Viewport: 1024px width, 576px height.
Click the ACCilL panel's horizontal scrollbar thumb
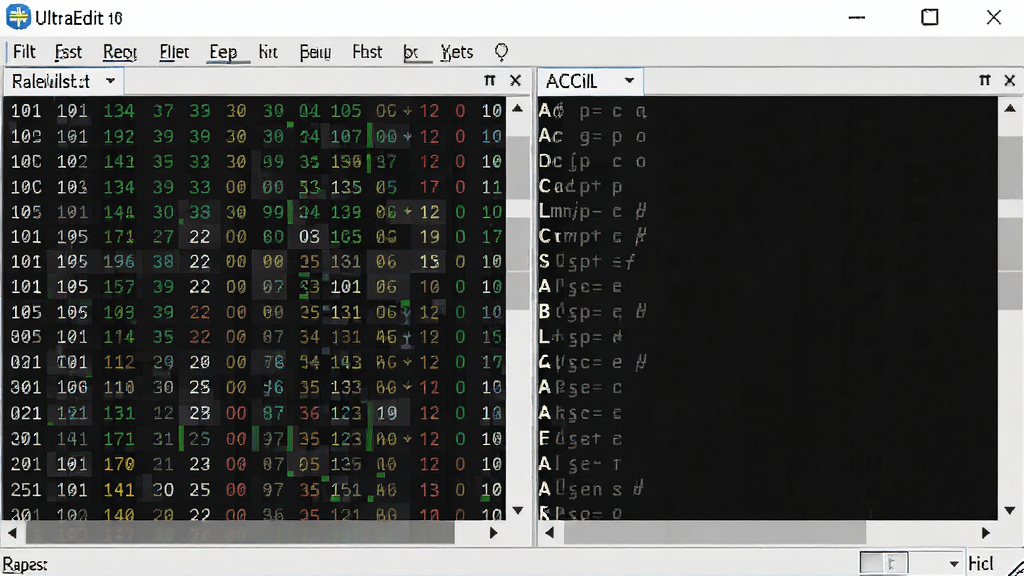tap(715, 534)
